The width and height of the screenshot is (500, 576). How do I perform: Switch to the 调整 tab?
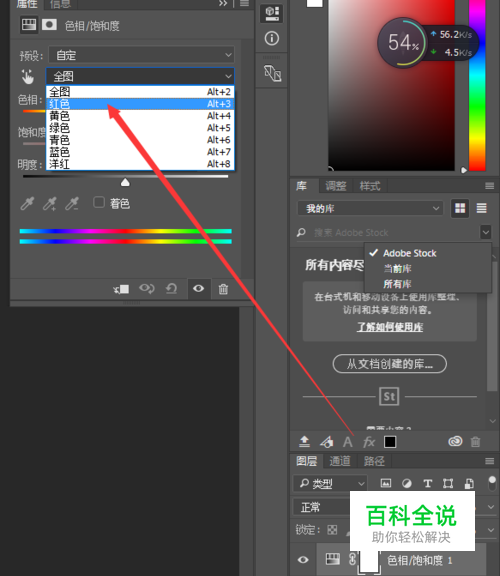[336, 186]
